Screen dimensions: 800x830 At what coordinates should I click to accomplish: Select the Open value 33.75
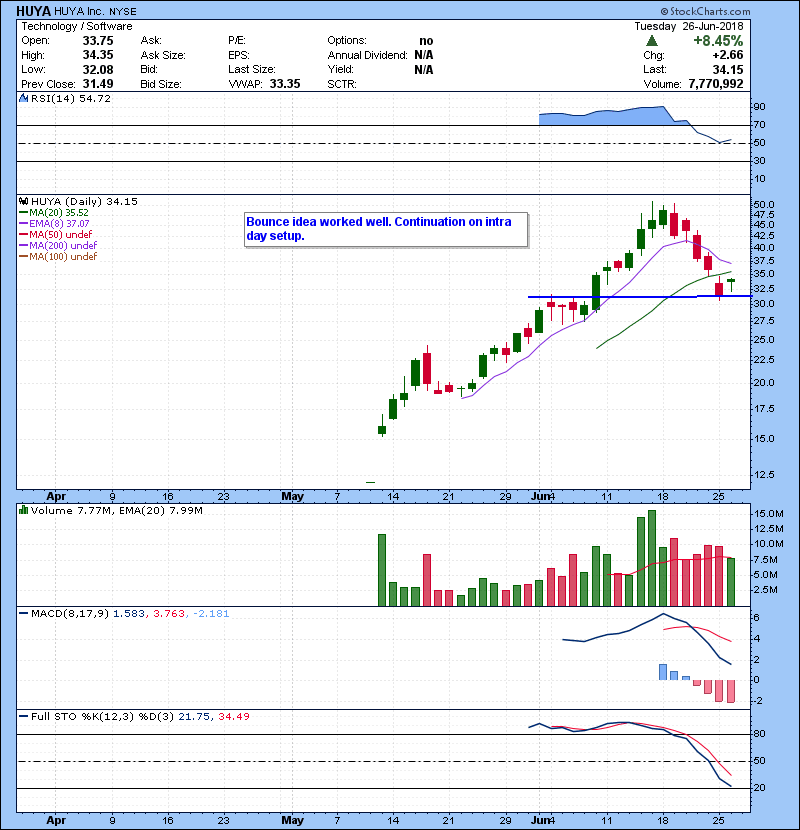(x=98, y=41)
